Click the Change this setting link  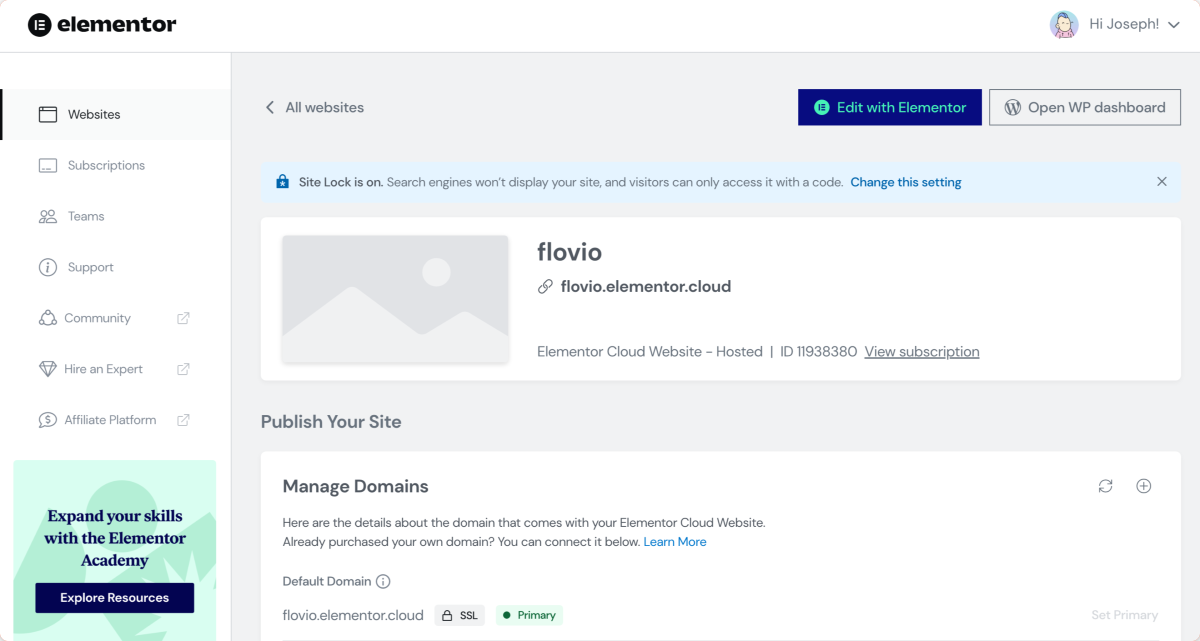[x=906, y=182]
